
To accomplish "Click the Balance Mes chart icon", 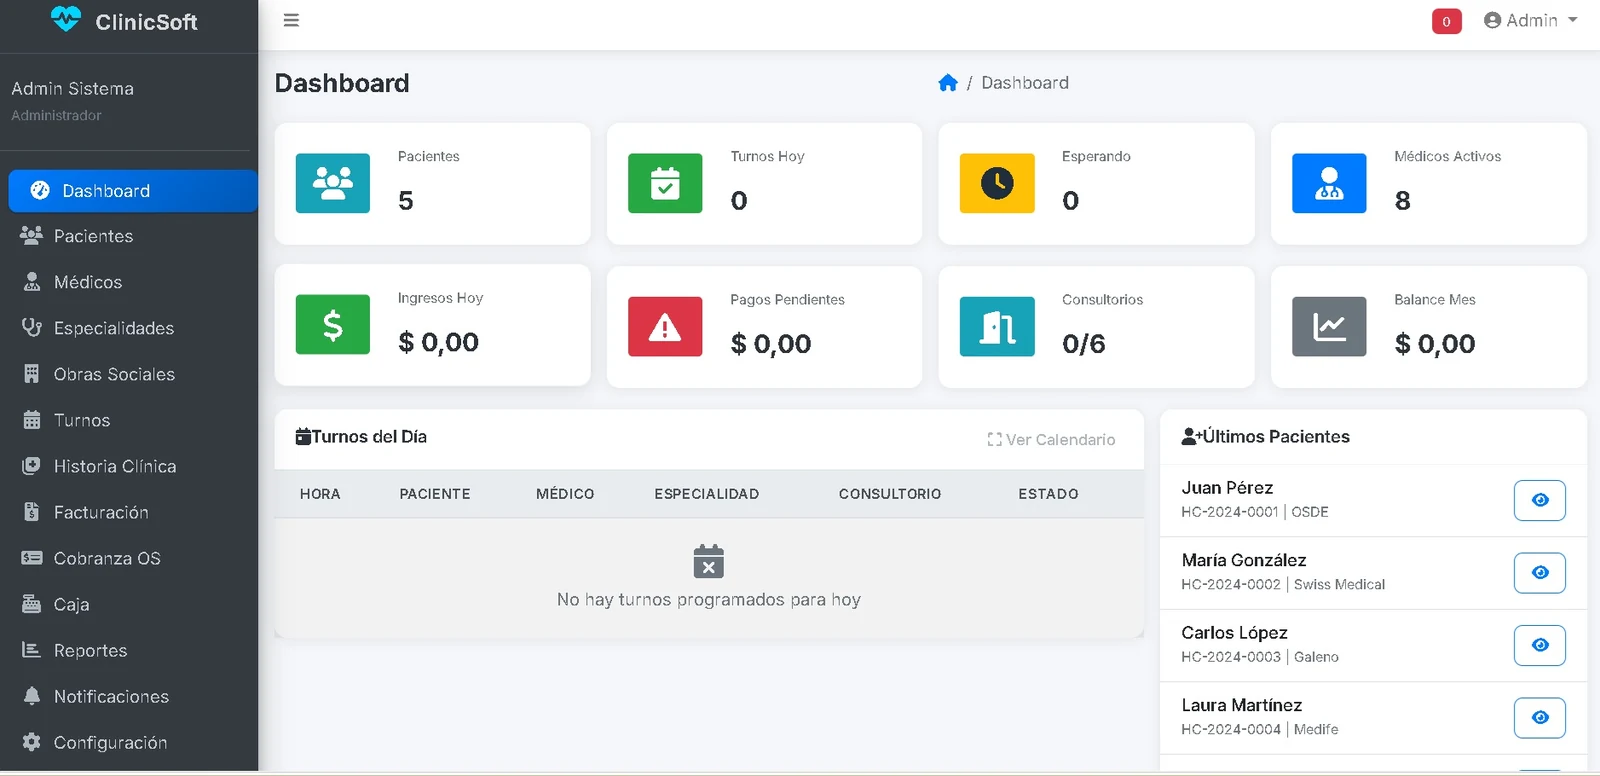I will coord(1329,326).
